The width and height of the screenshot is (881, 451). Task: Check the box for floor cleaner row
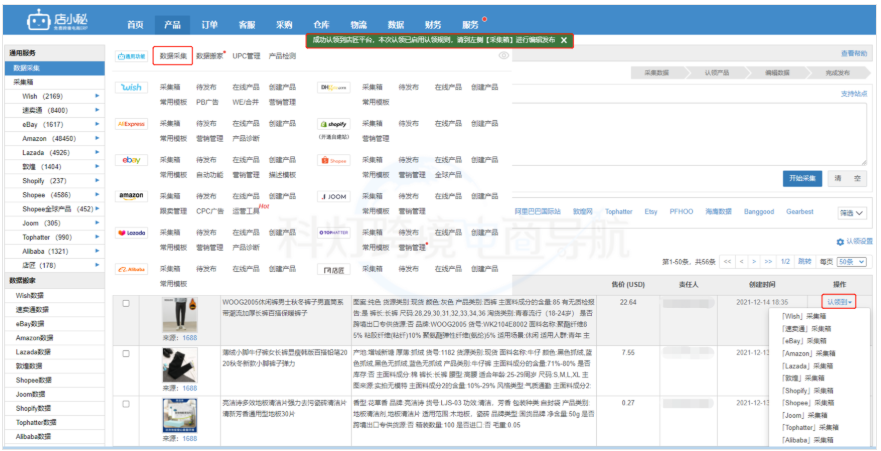(x=126, y=404)
